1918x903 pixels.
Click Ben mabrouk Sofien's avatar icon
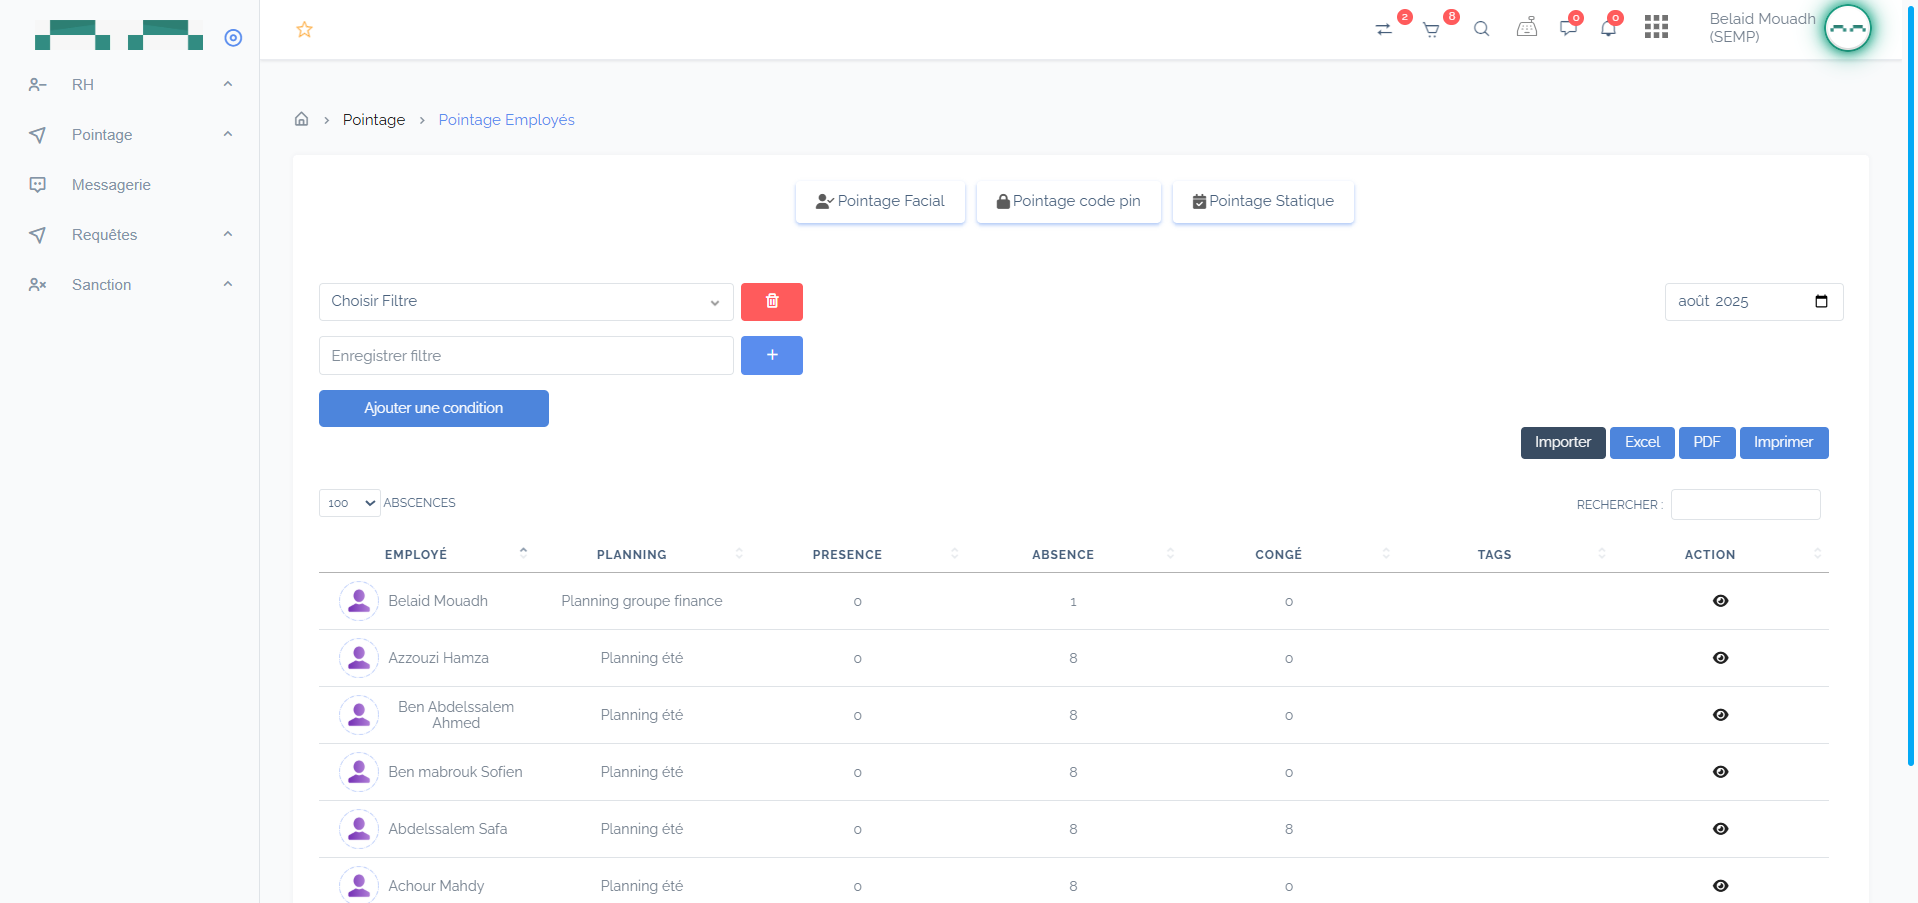359,772
